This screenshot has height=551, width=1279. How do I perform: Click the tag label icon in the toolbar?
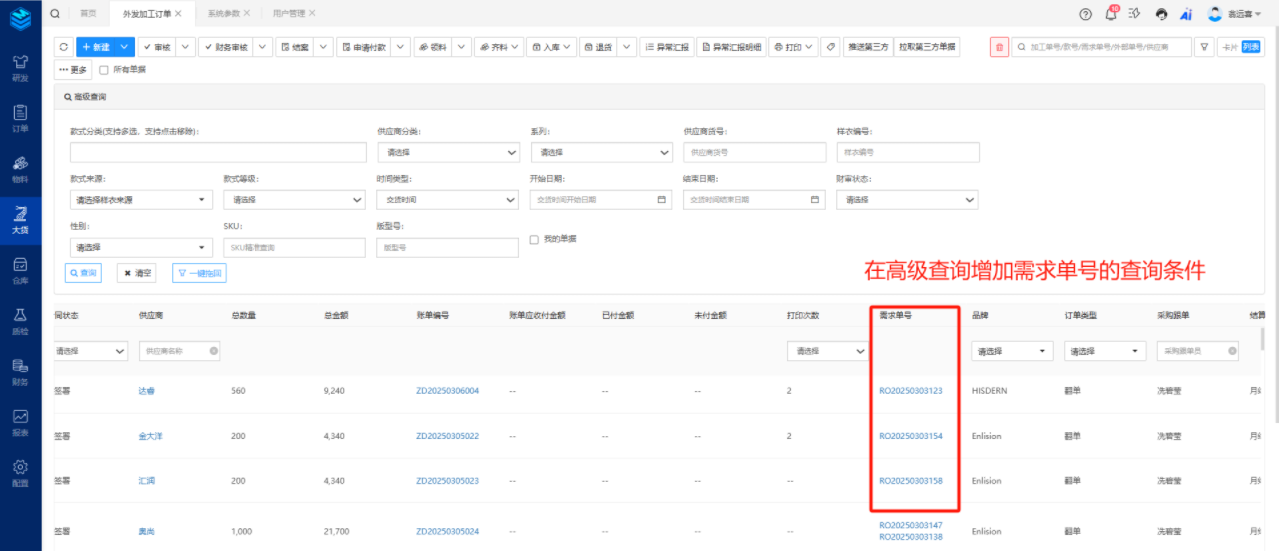tap(830, 47)
